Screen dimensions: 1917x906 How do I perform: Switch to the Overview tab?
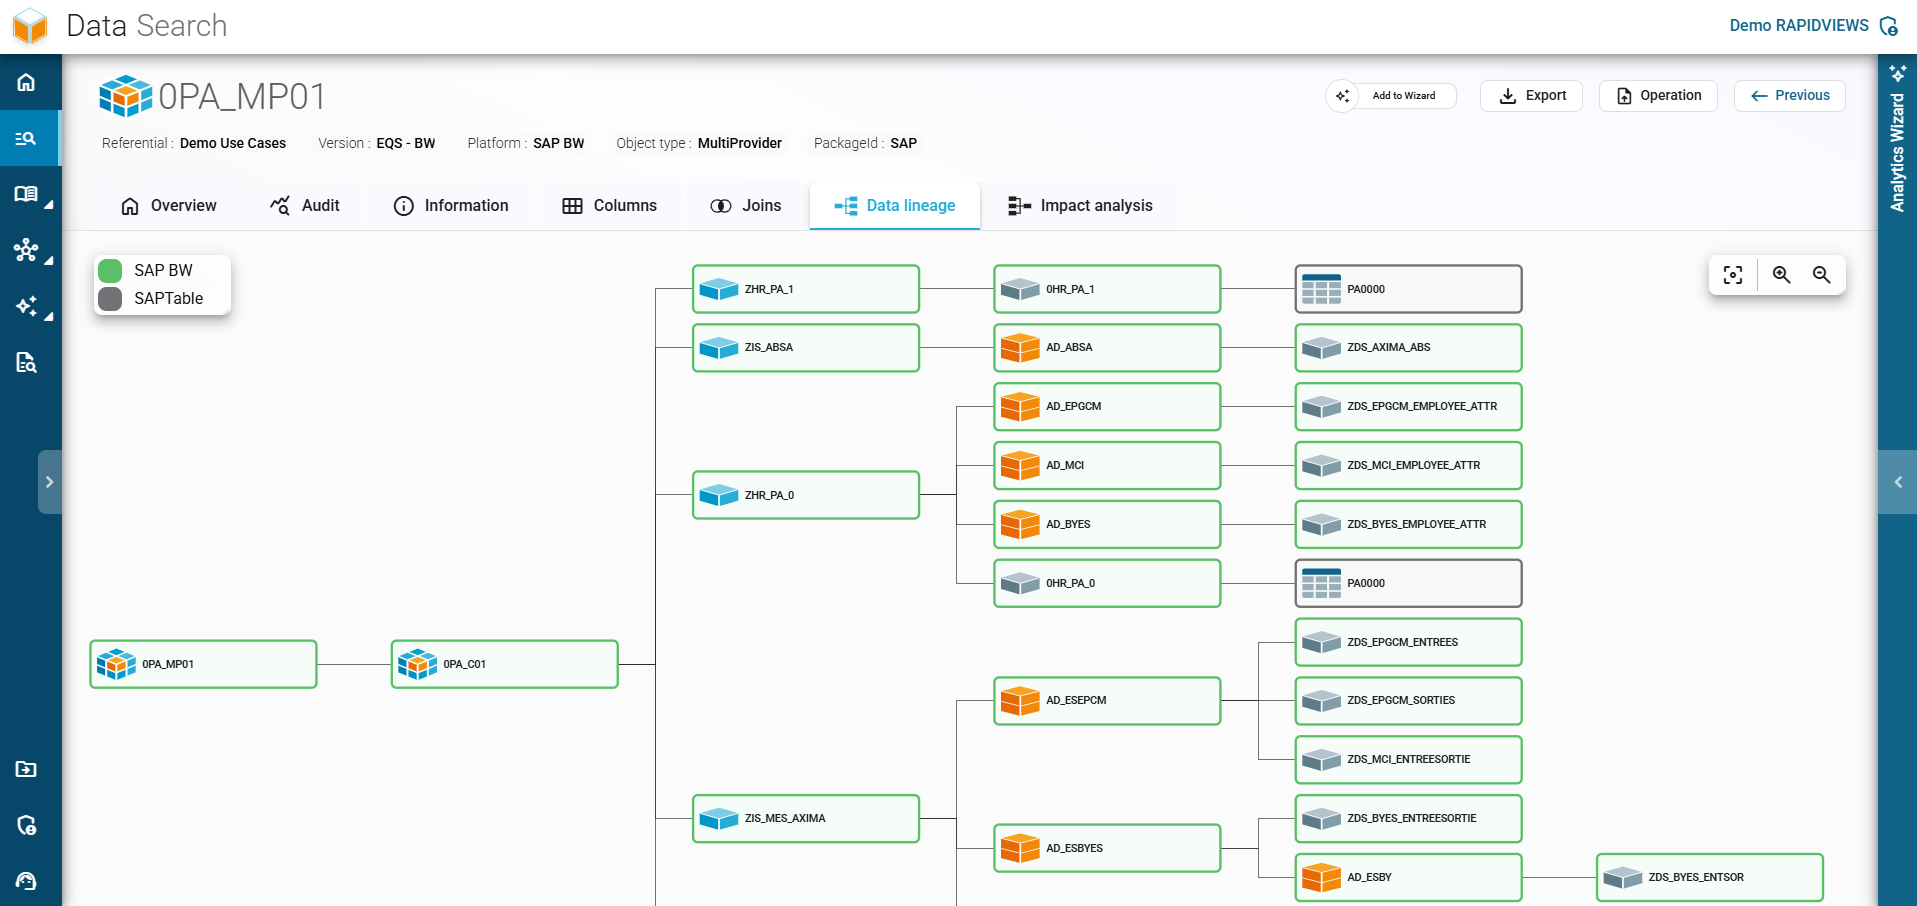tap(169, 206)
